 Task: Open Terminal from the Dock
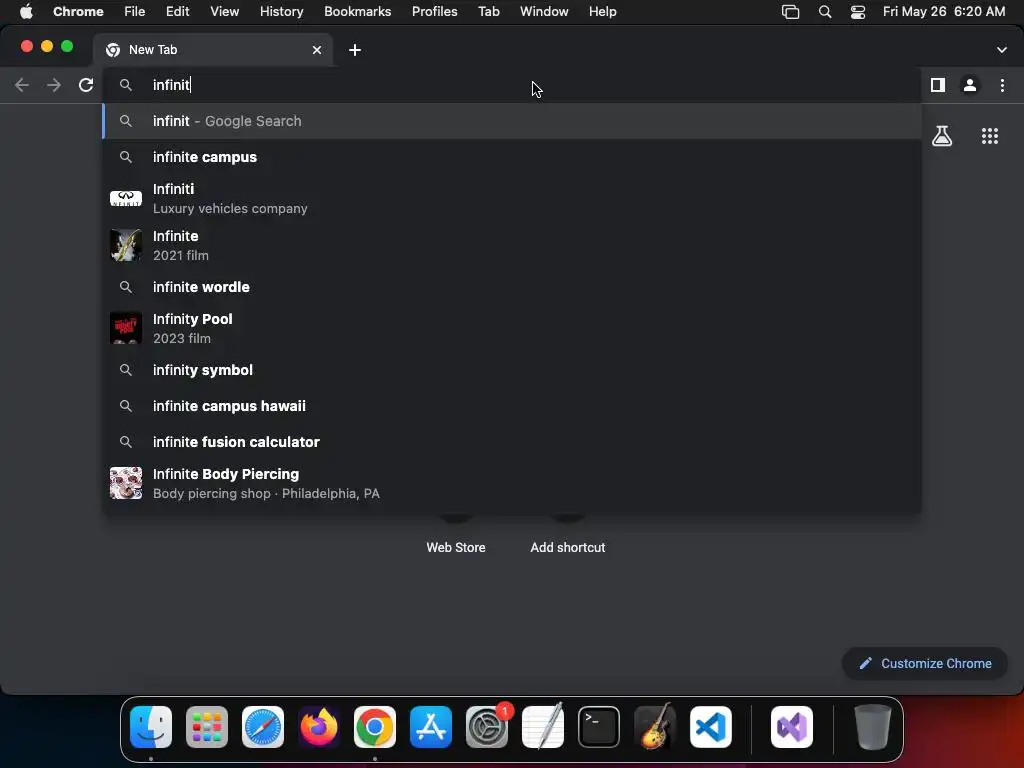[x=599, y=727]
